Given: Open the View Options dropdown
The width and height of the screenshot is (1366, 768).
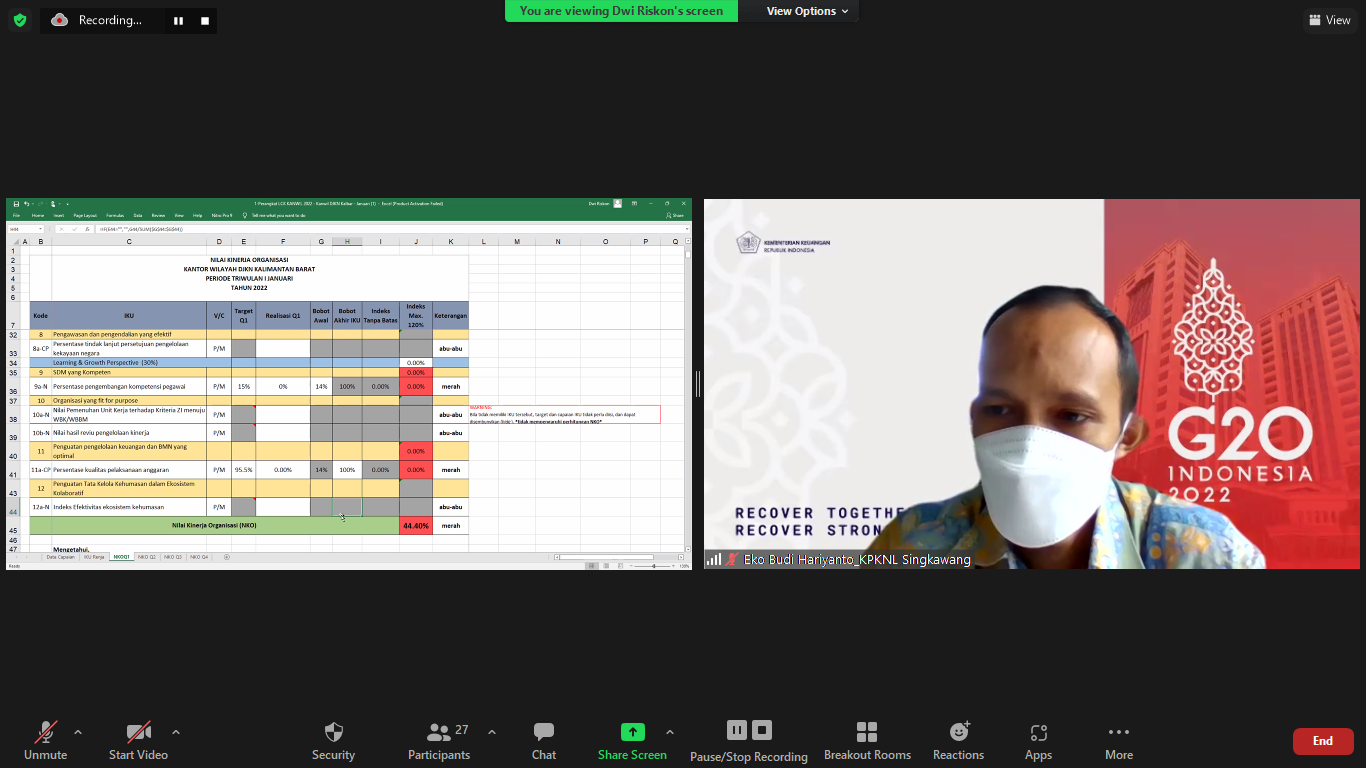Looking at the screenshot, I should click(x=807, y=11).
